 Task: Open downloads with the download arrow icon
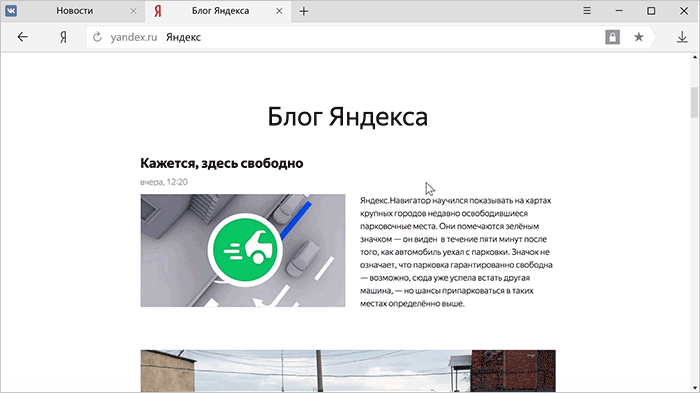[x=682, y=37]
